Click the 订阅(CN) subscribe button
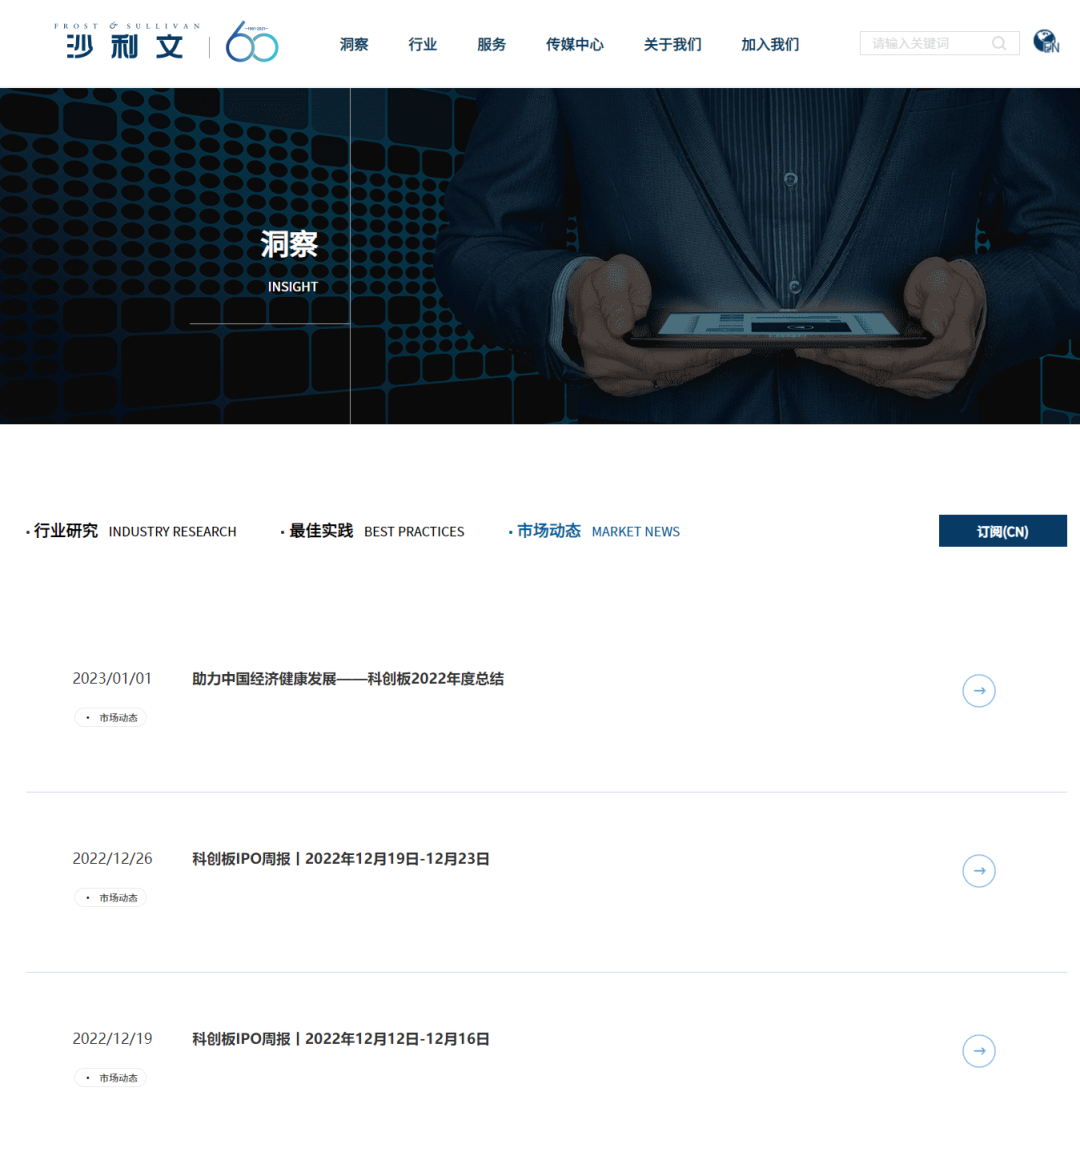The image size is (1080, 1149). click(x=1002, y=531)
